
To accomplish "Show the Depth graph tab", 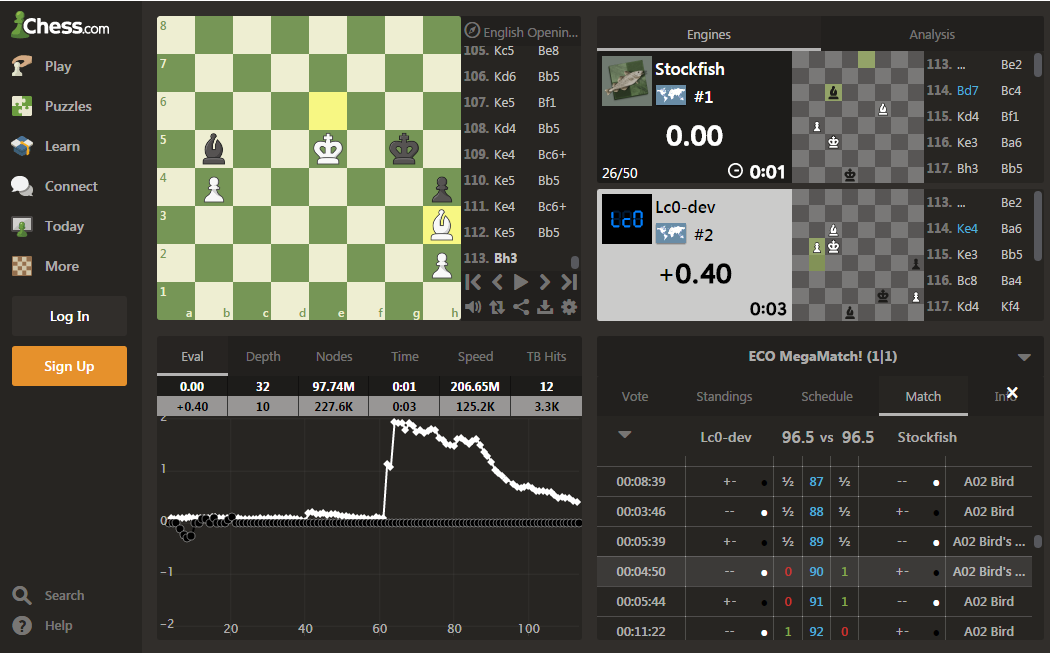I will (263, 356).
